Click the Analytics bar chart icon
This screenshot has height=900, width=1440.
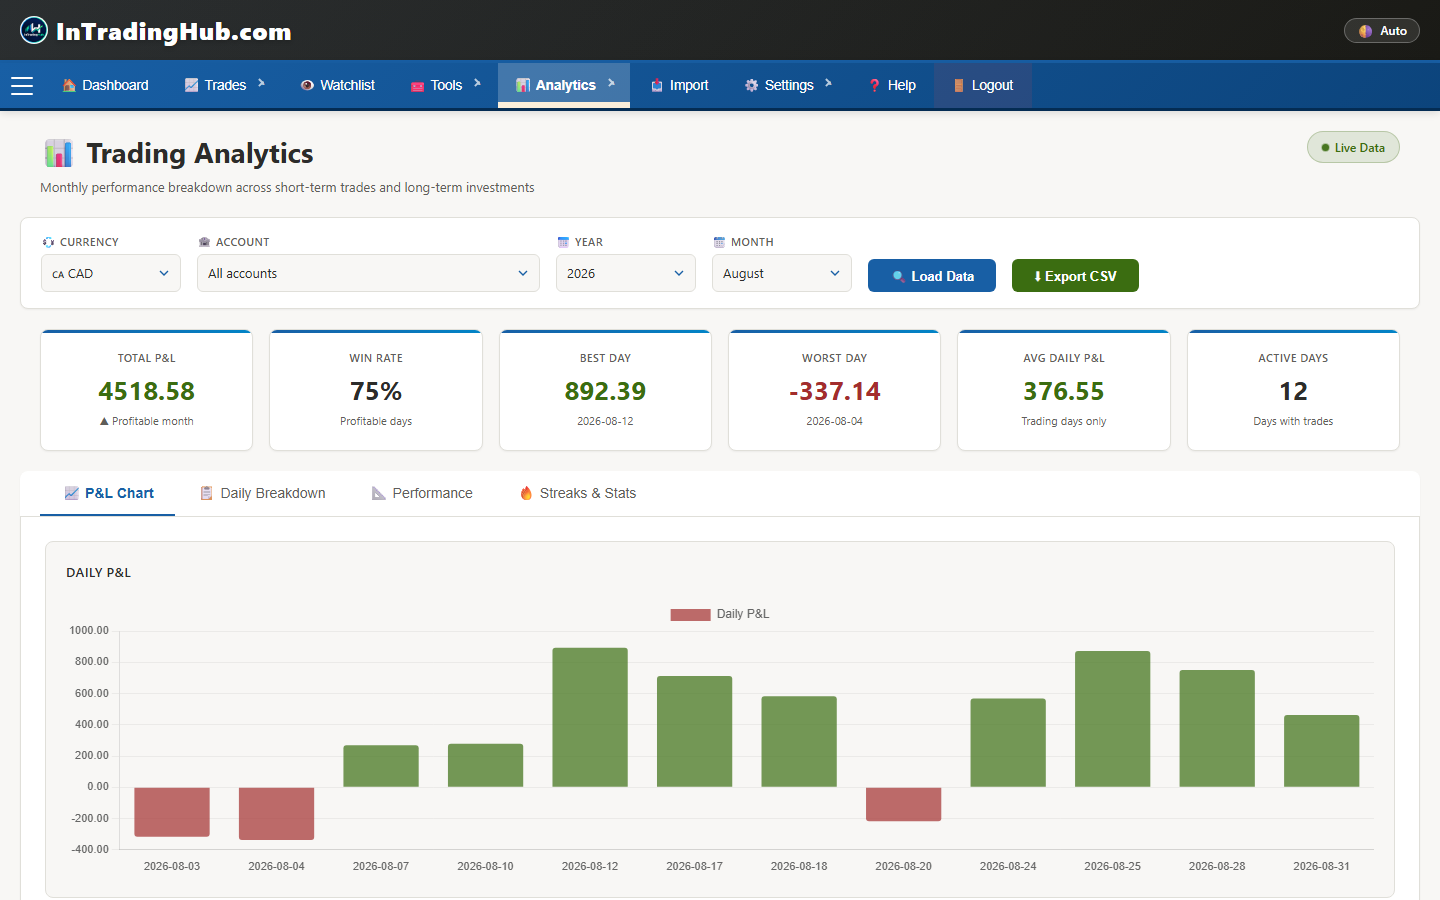point(522,85)
